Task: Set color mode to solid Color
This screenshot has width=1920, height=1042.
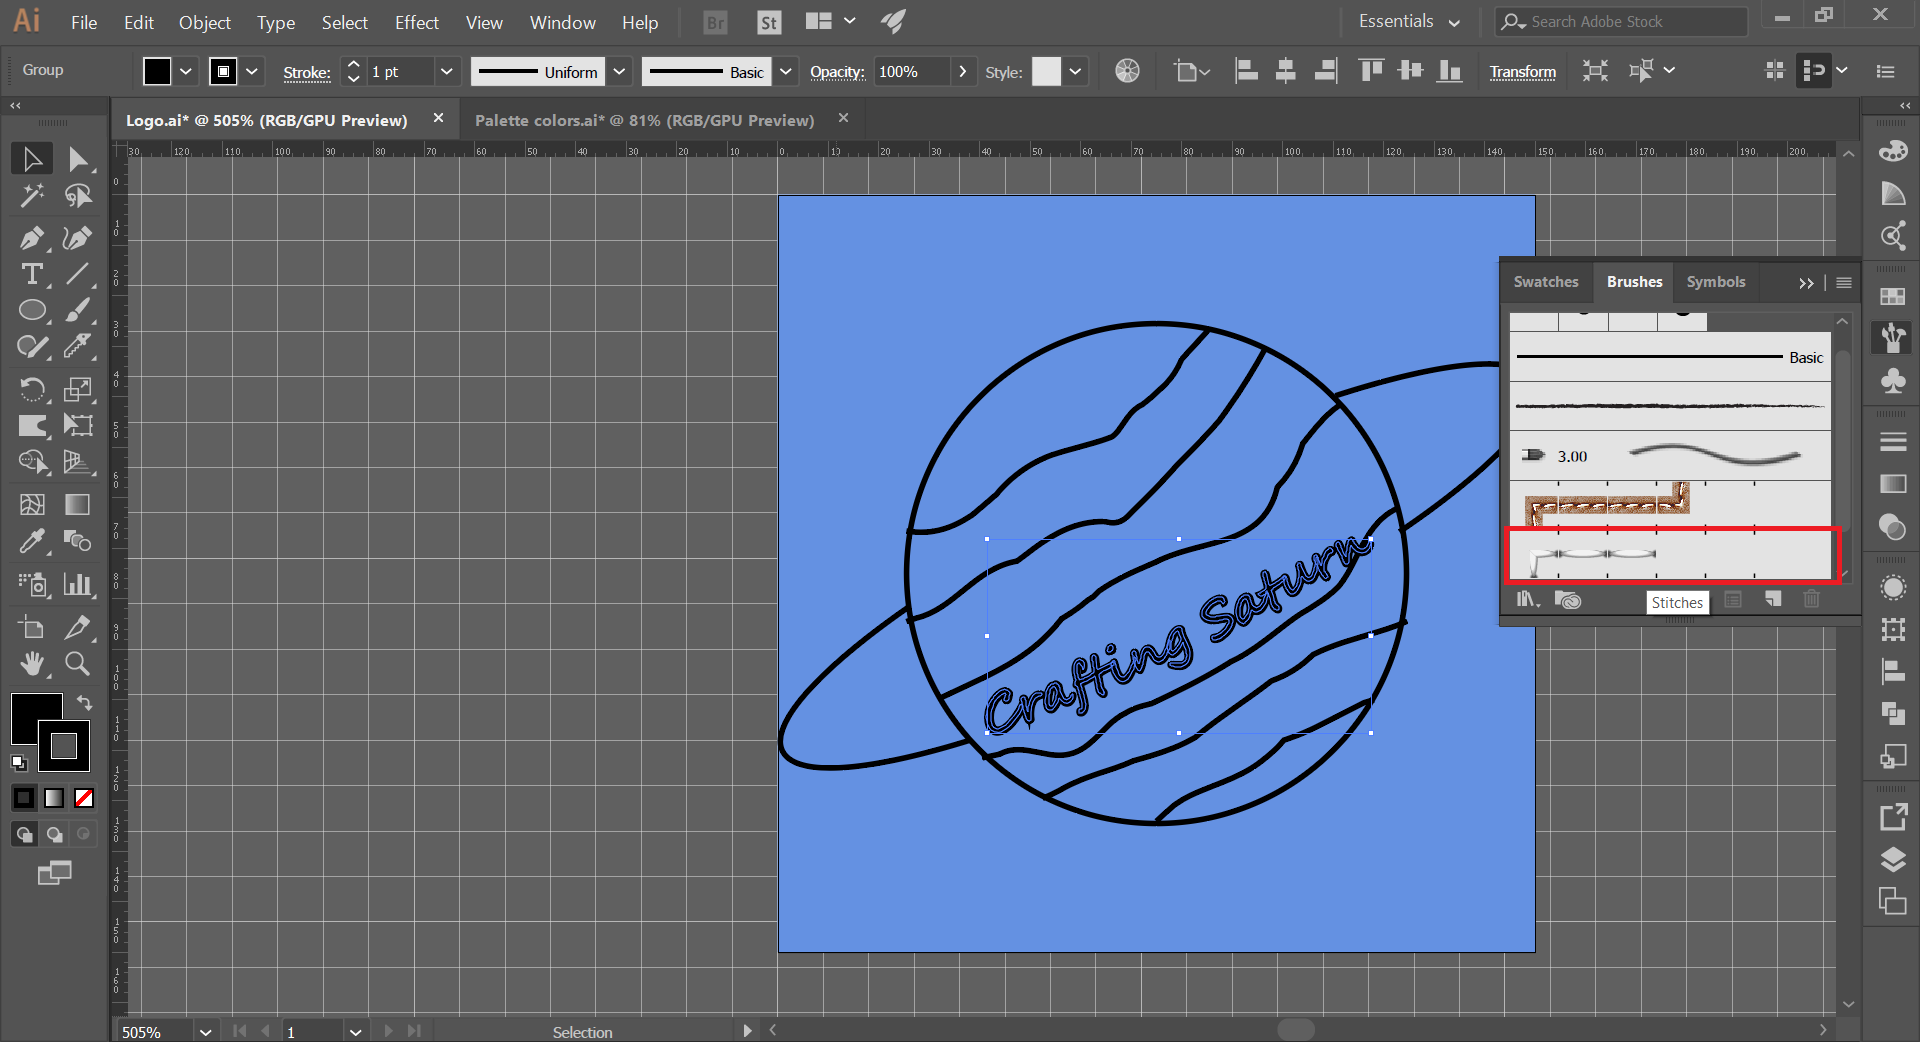Action: [x=24, y=798]
